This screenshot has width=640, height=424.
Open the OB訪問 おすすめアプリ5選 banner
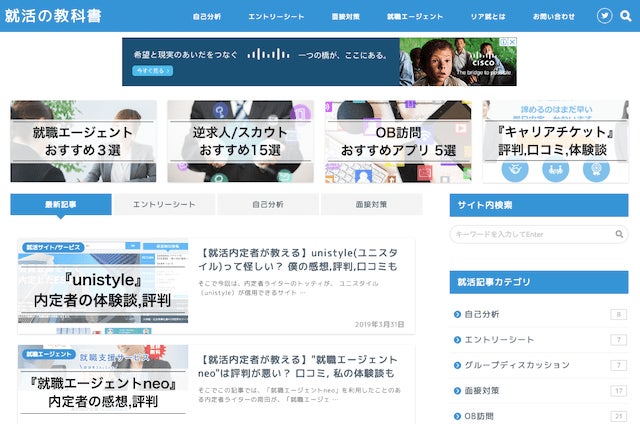(x=398, y=141)
